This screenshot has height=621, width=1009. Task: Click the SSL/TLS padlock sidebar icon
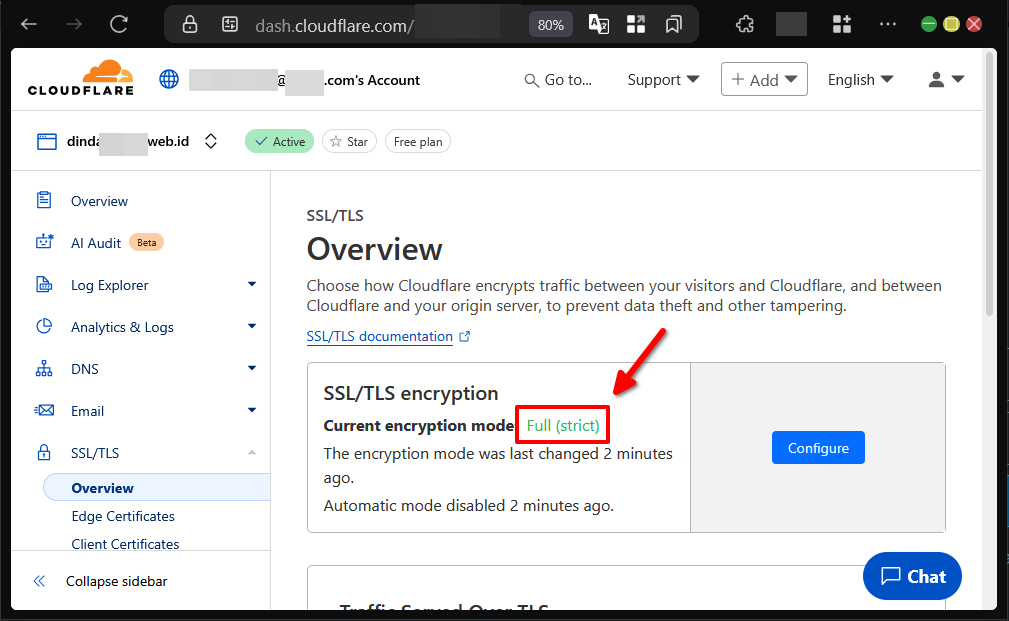(44, 452)
